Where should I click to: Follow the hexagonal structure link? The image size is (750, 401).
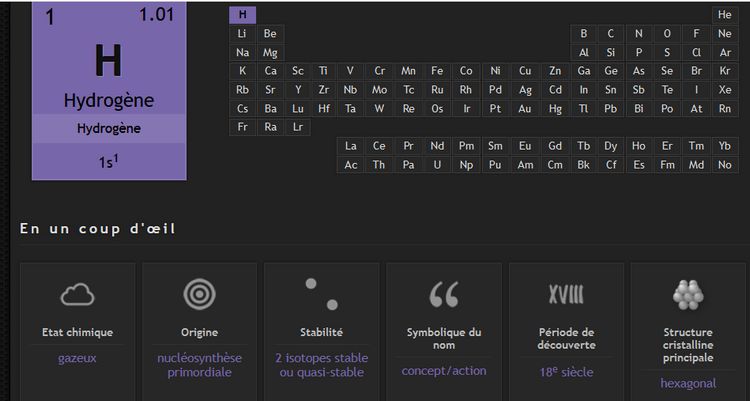(688, 383)
